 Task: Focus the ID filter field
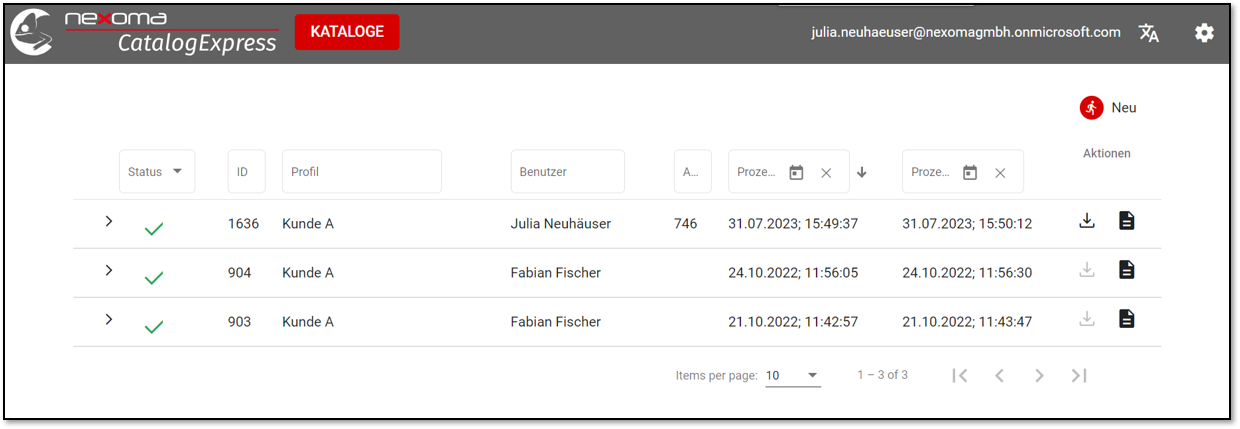tap(247, 172)
